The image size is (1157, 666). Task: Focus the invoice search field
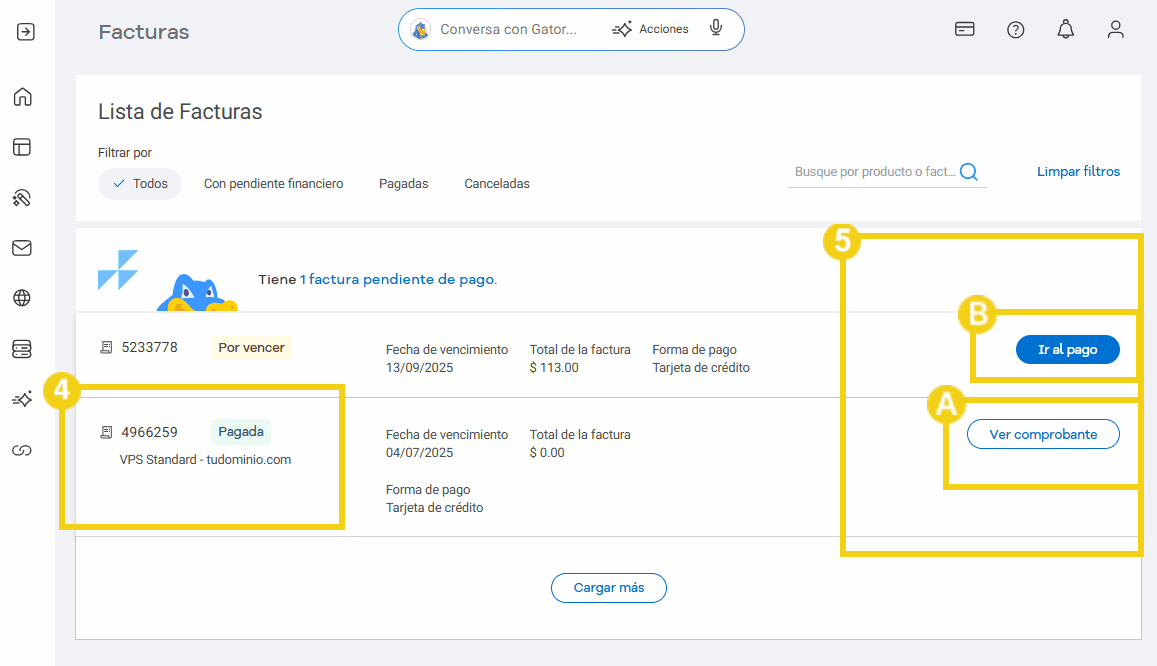[875, 172]
